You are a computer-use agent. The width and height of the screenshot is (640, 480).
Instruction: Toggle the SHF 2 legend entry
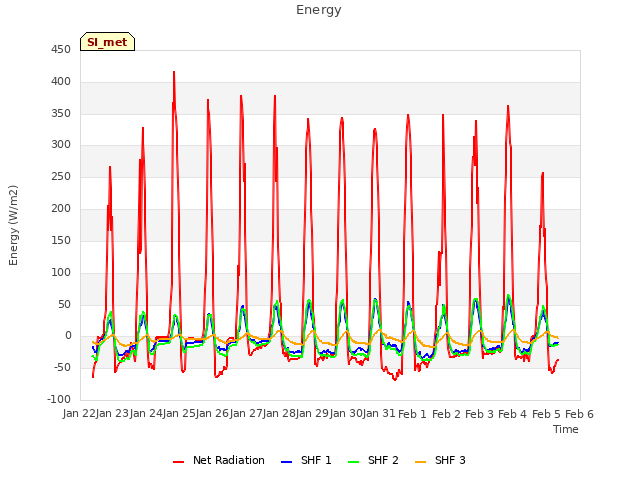[x=373, y=460]
